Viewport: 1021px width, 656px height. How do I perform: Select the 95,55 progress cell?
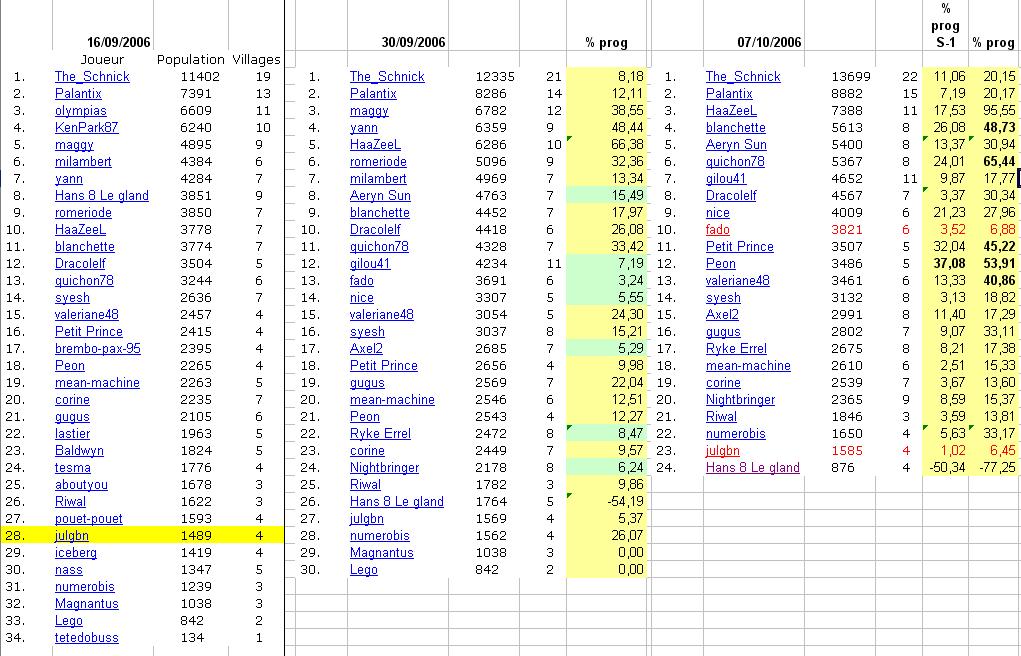[999, 111]
